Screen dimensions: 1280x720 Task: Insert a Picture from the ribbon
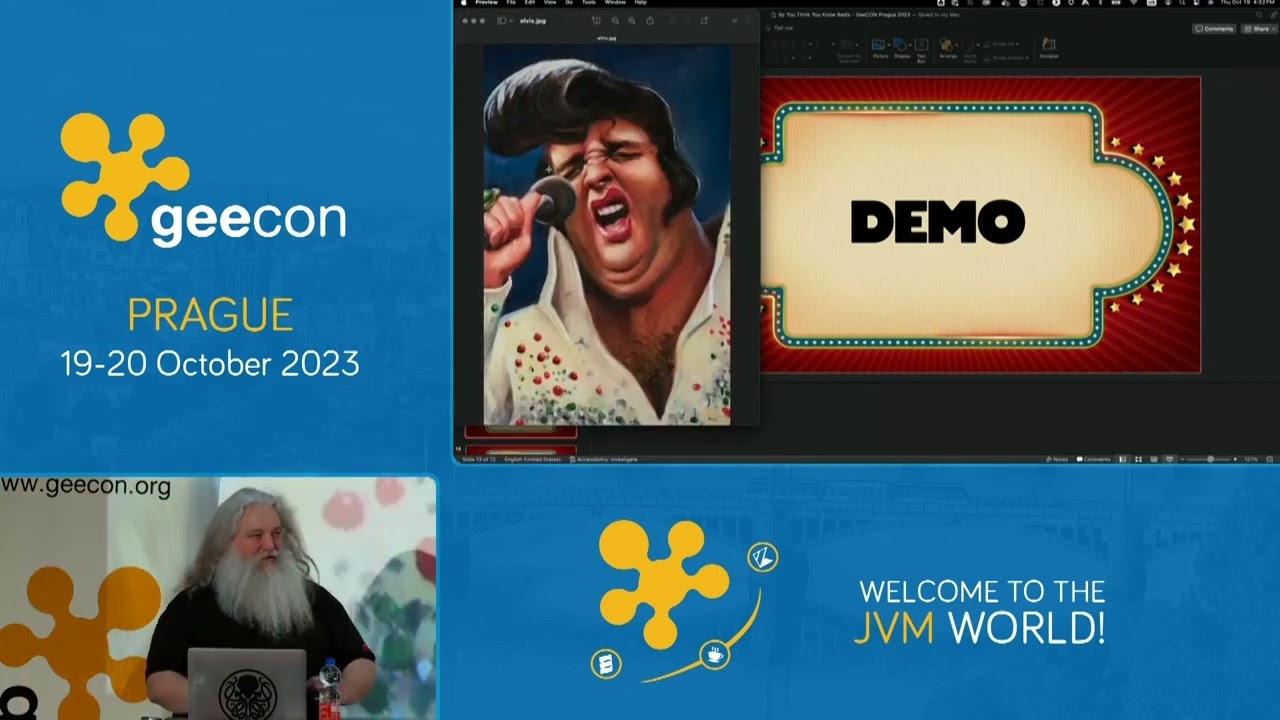880,48
